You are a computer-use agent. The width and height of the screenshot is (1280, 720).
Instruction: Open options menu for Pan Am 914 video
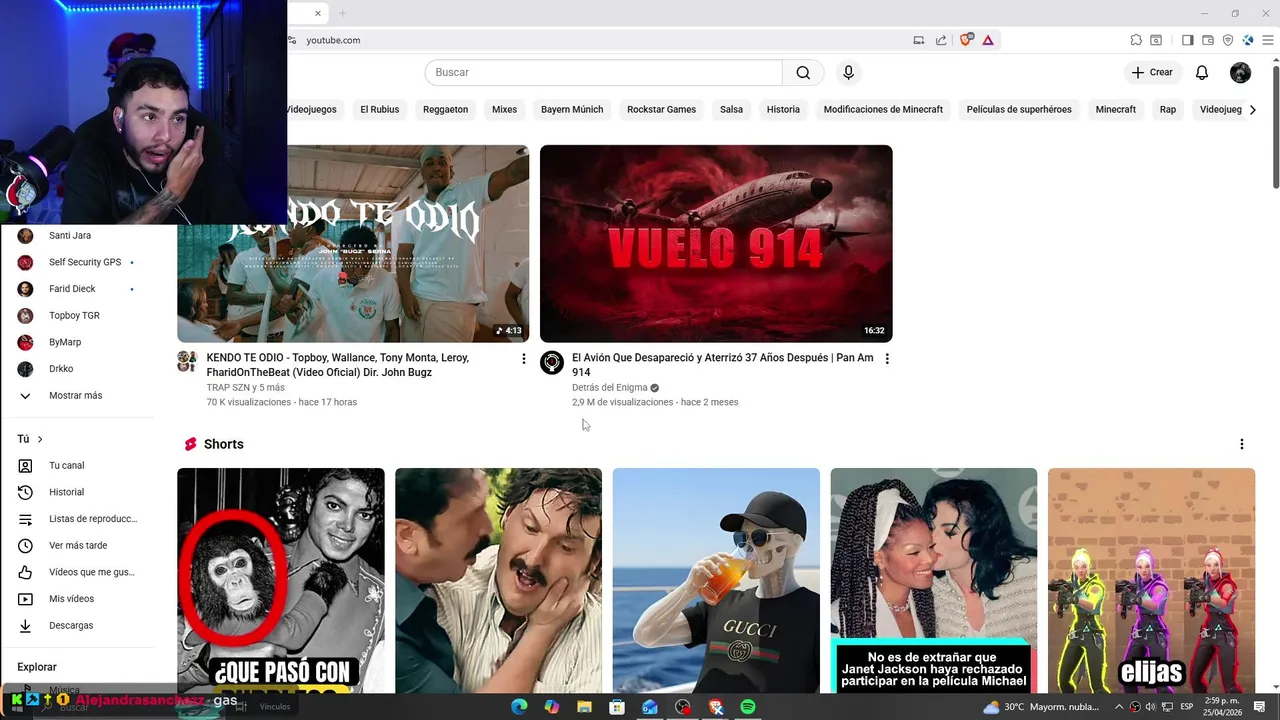[887, 359]
